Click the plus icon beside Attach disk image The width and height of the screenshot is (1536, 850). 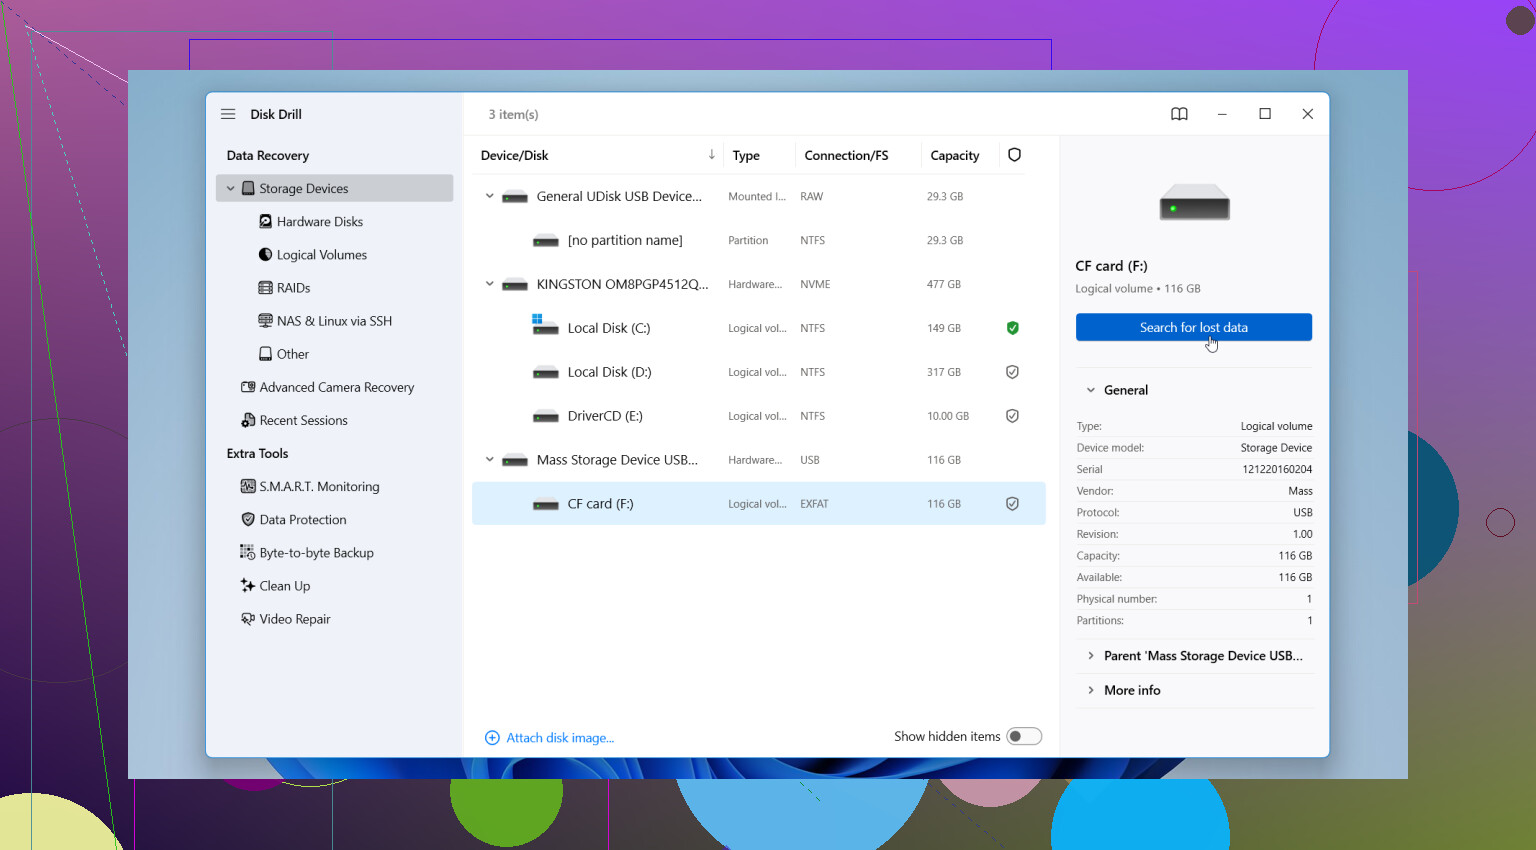tap(492, 738)
